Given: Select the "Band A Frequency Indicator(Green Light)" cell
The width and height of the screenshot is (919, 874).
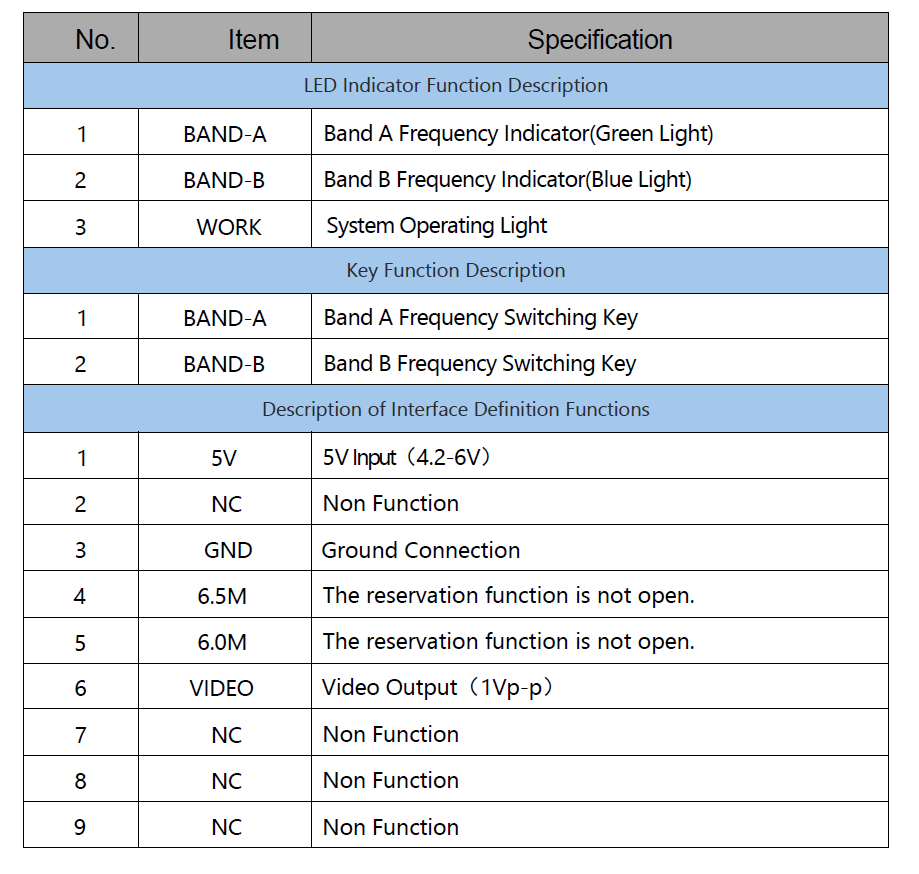Looking at the screenshot, I should pos(518,133).
